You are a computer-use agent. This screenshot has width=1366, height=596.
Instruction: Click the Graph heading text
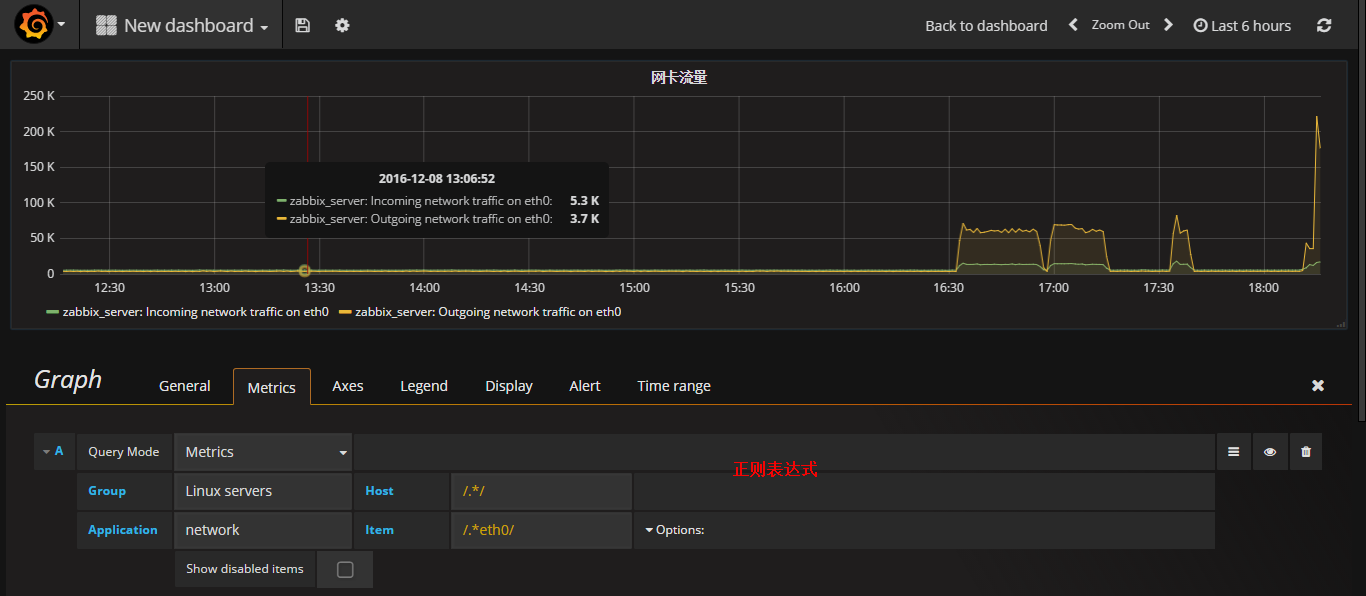tap(68, 380)
